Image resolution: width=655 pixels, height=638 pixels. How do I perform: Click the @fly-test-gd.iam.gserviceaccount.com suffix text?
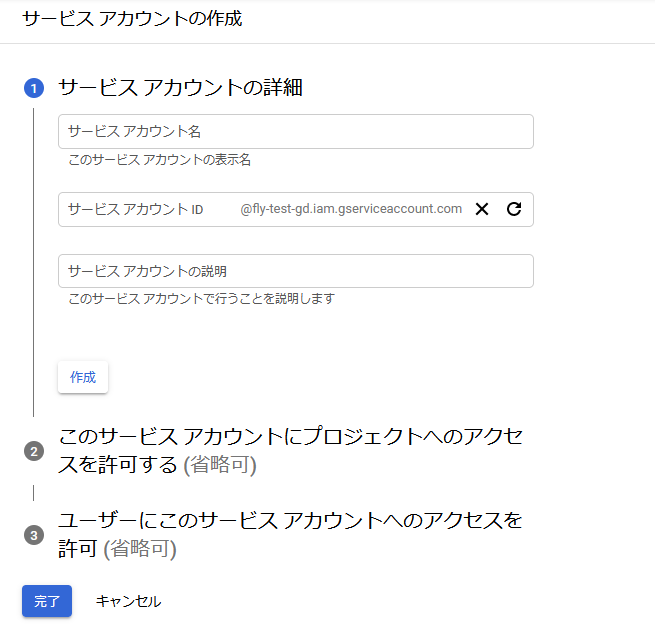(351, 208)
